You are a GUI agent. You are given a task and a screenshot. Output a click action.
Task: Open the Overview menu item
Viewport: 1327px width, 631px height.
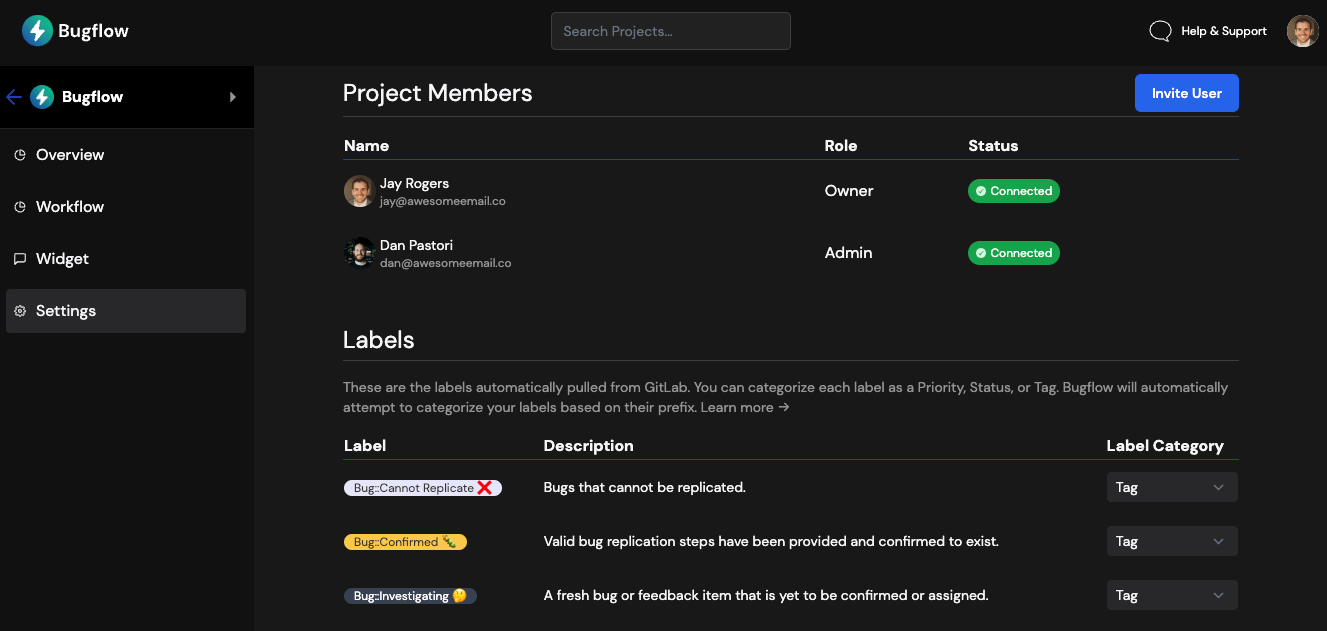tap(126, 155)
